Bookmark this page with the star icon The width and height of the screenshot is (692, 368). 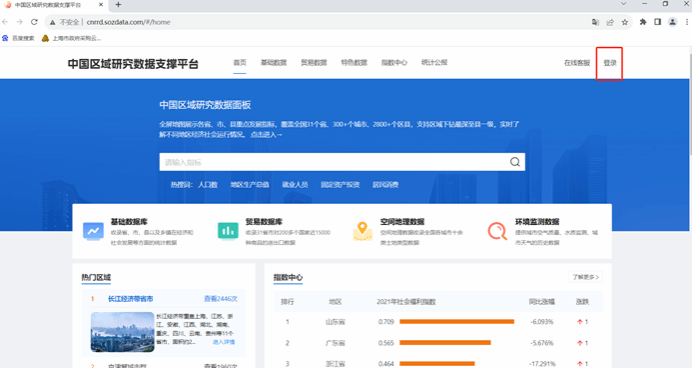[x=624, y=22]
